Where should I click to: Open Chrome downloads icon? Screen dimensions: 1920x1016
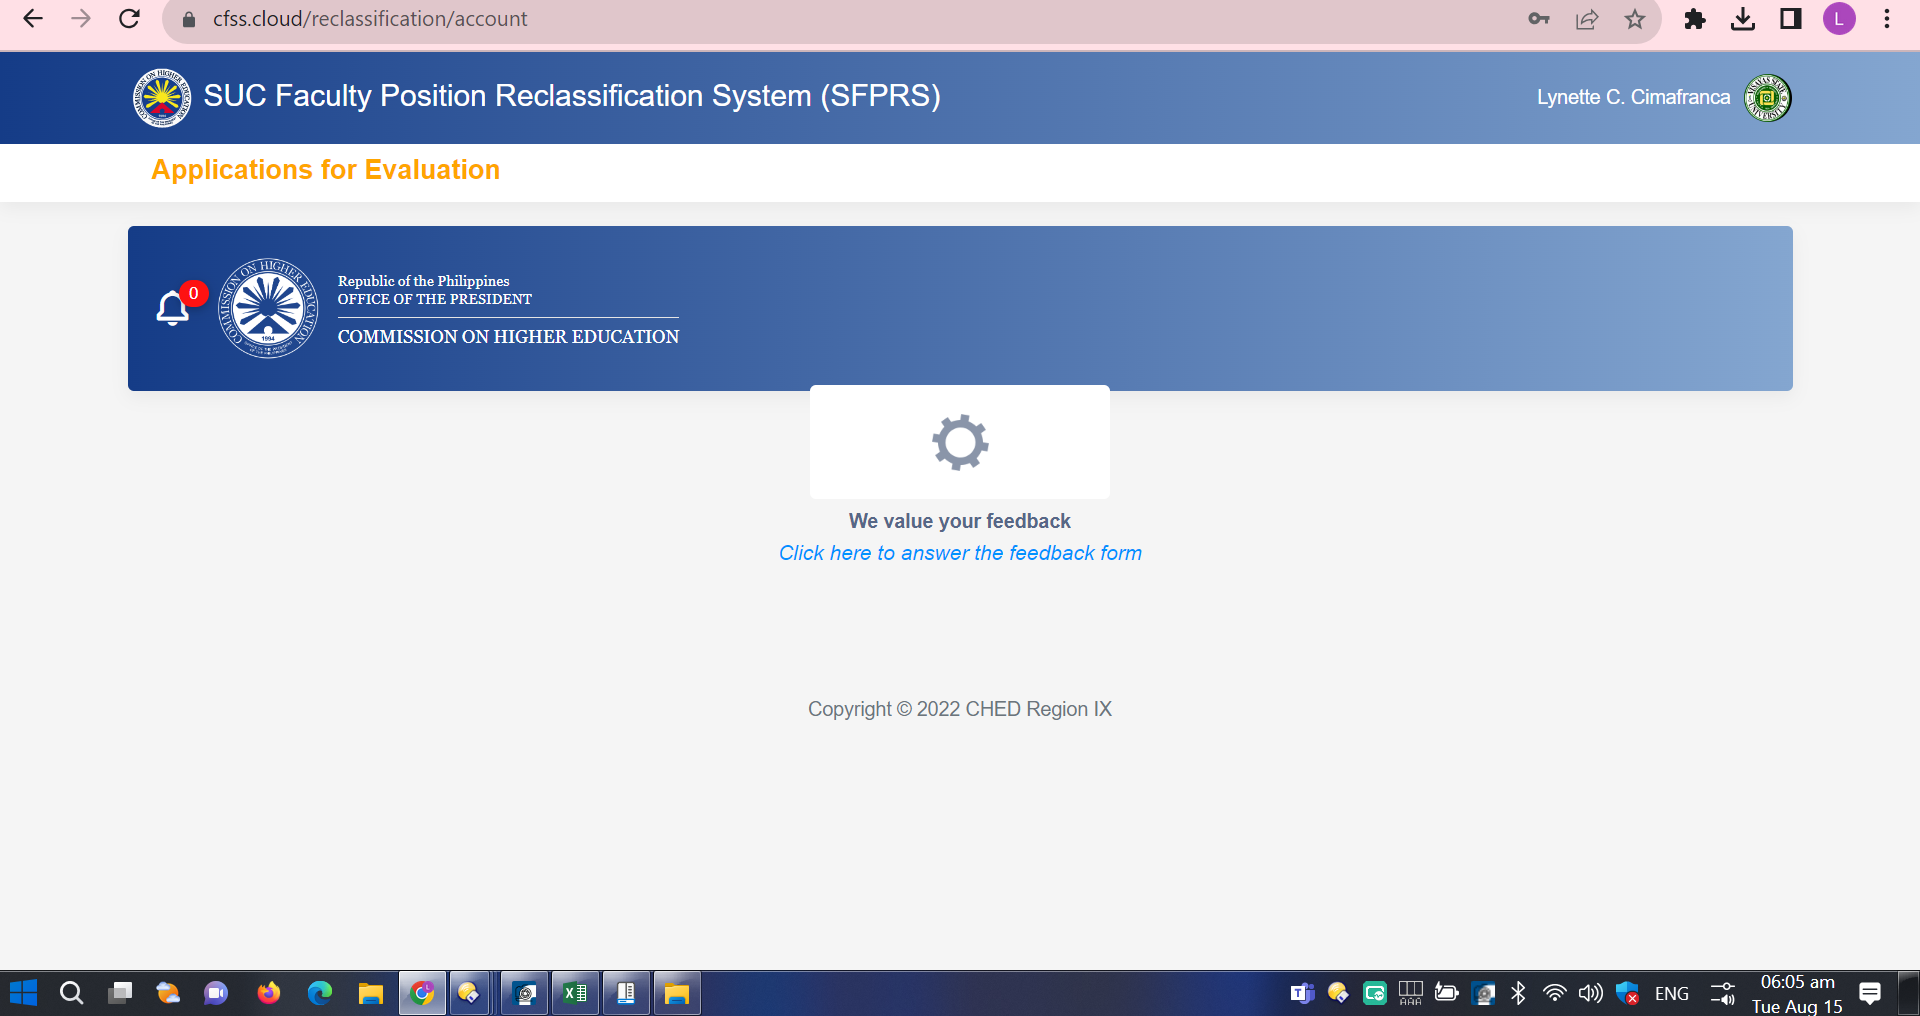tap(1743, 19)
